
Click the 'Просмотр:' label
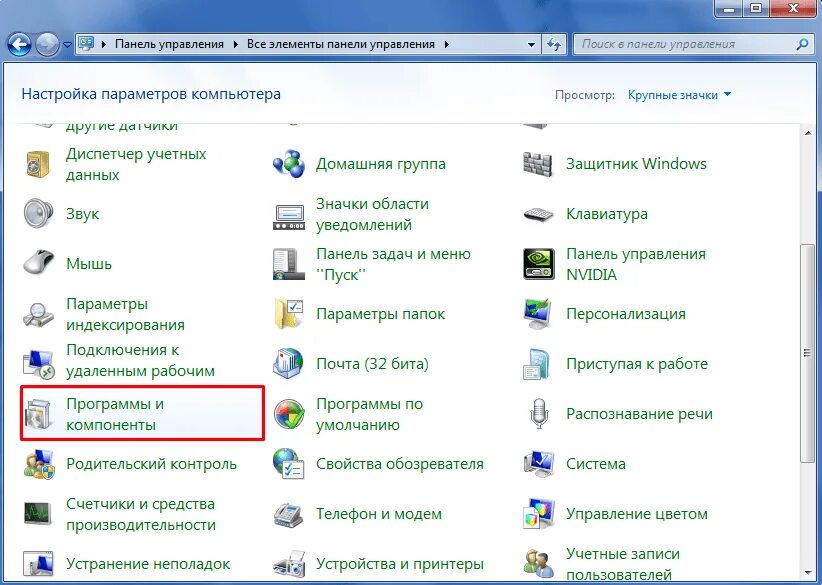pos(585,95)
